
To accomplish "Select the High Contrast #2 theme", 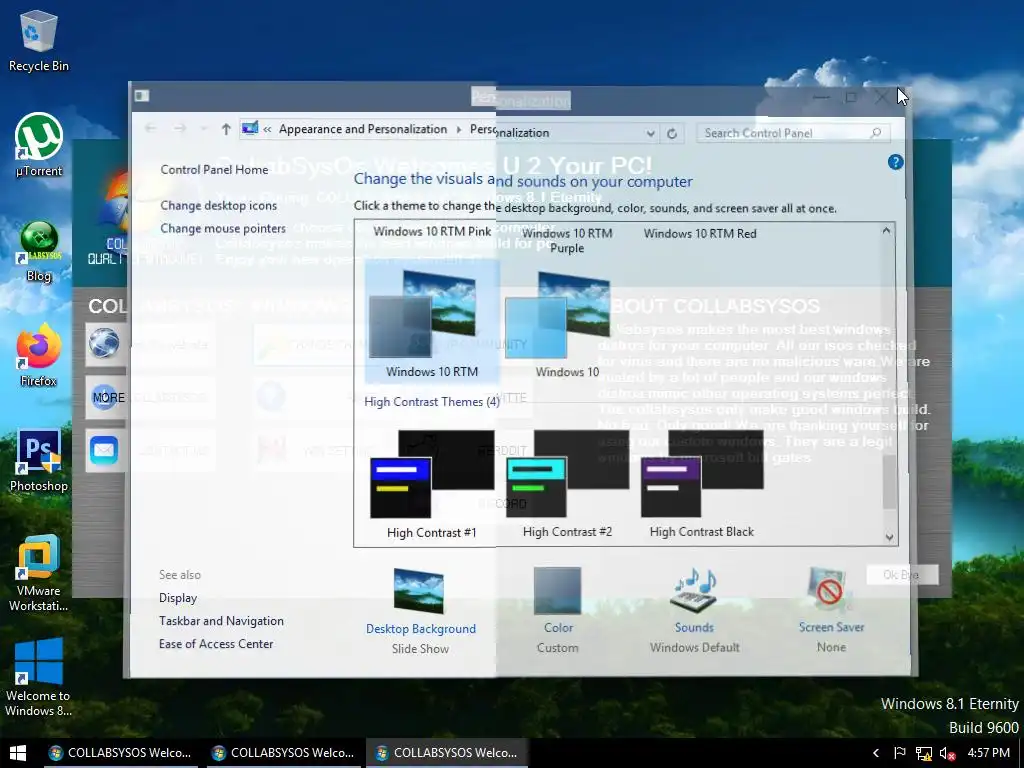I will pos(567,483).
